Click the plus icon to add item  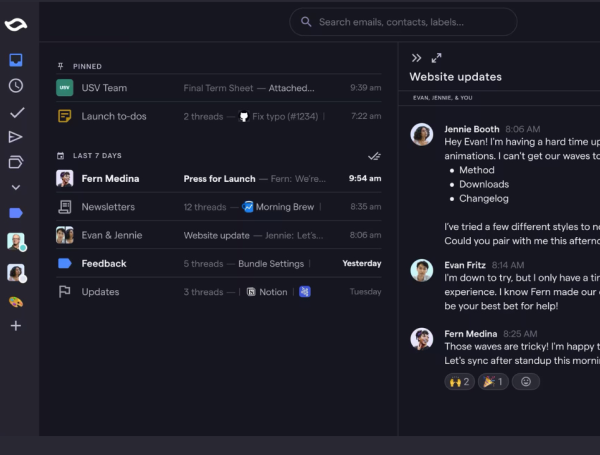[x=16, y=326]
